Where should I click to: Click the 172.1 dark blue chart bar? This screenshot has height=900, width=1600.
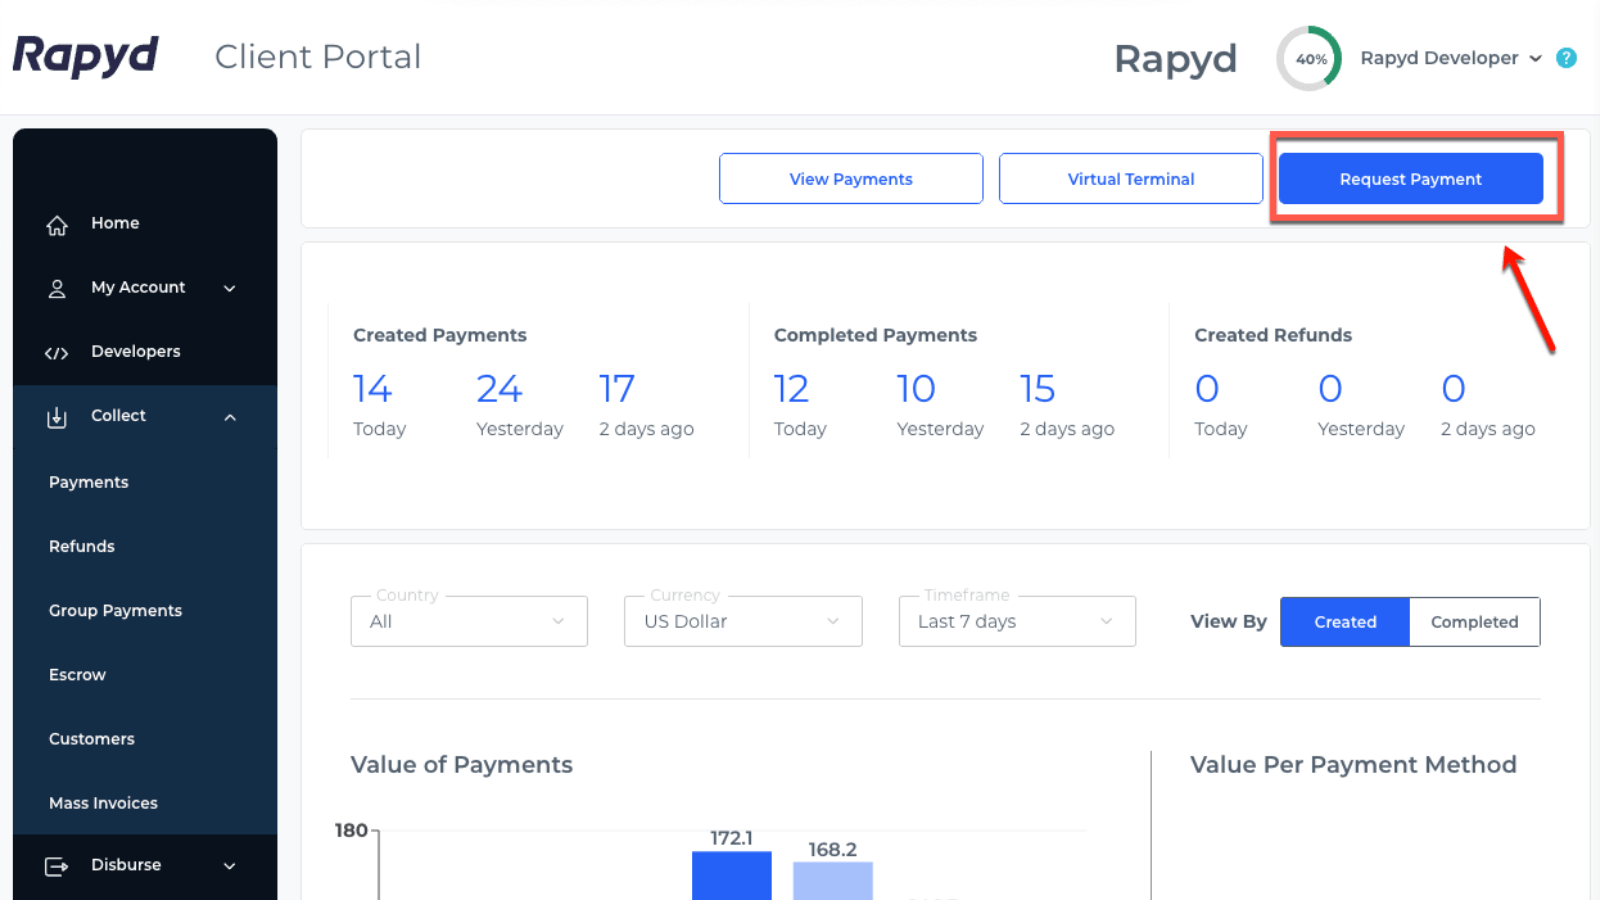click(x=732, y=876)
